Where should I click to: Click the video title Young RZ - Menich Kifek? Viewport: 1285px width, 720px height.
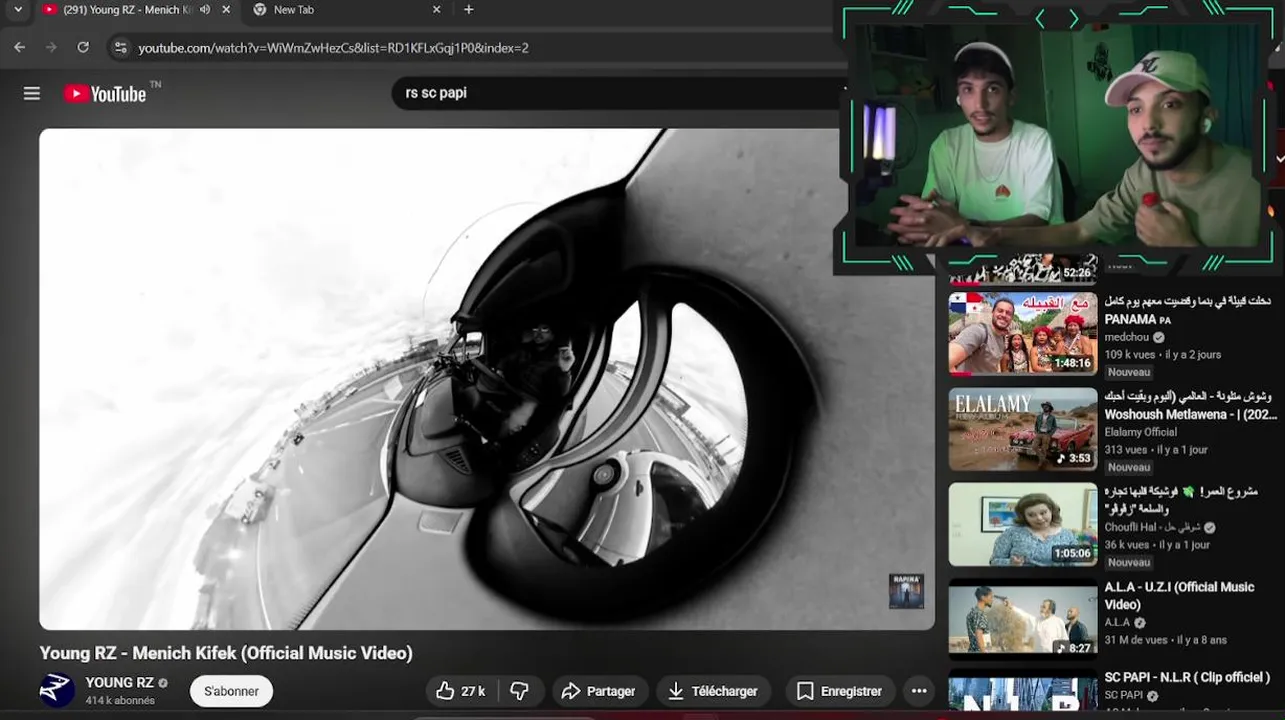pyautogui.click(x=226, y=653)
